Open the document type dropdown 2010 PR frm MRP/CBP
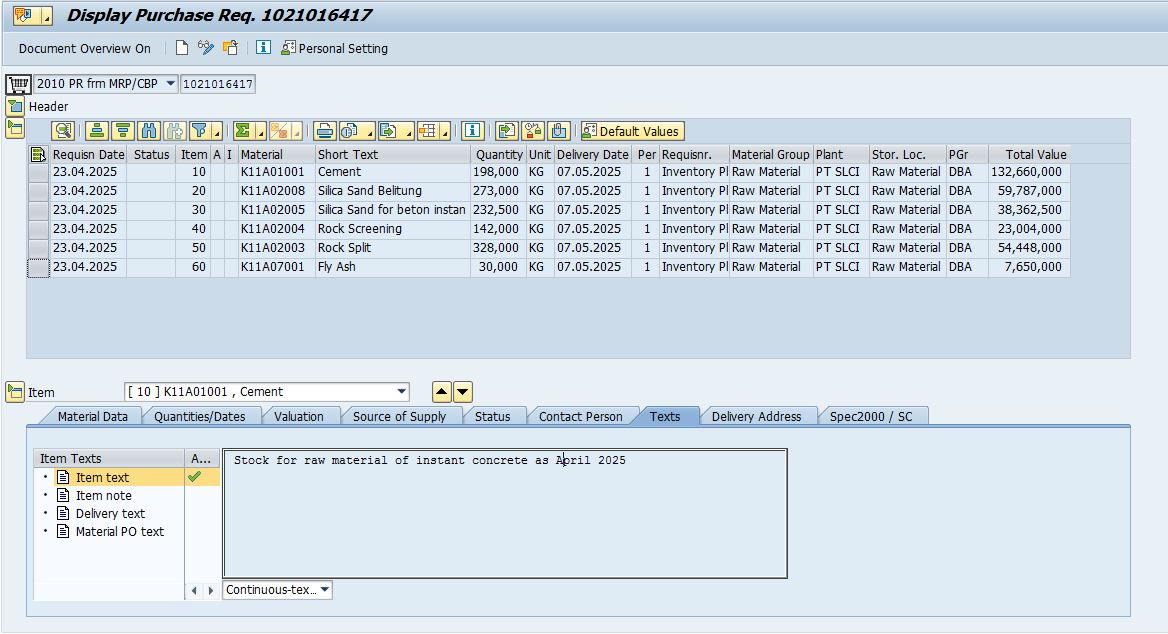 tap(171, 83)
